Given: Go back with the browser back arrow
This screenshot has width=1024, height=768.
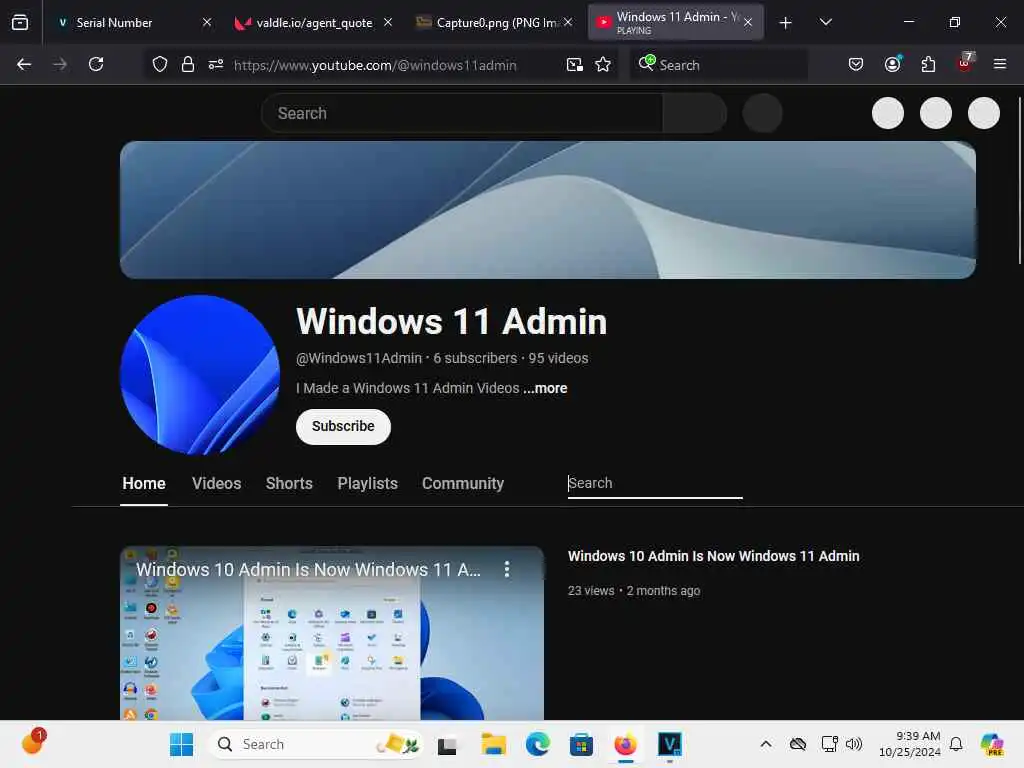Looking at the screenshot, I should (24, 64).
